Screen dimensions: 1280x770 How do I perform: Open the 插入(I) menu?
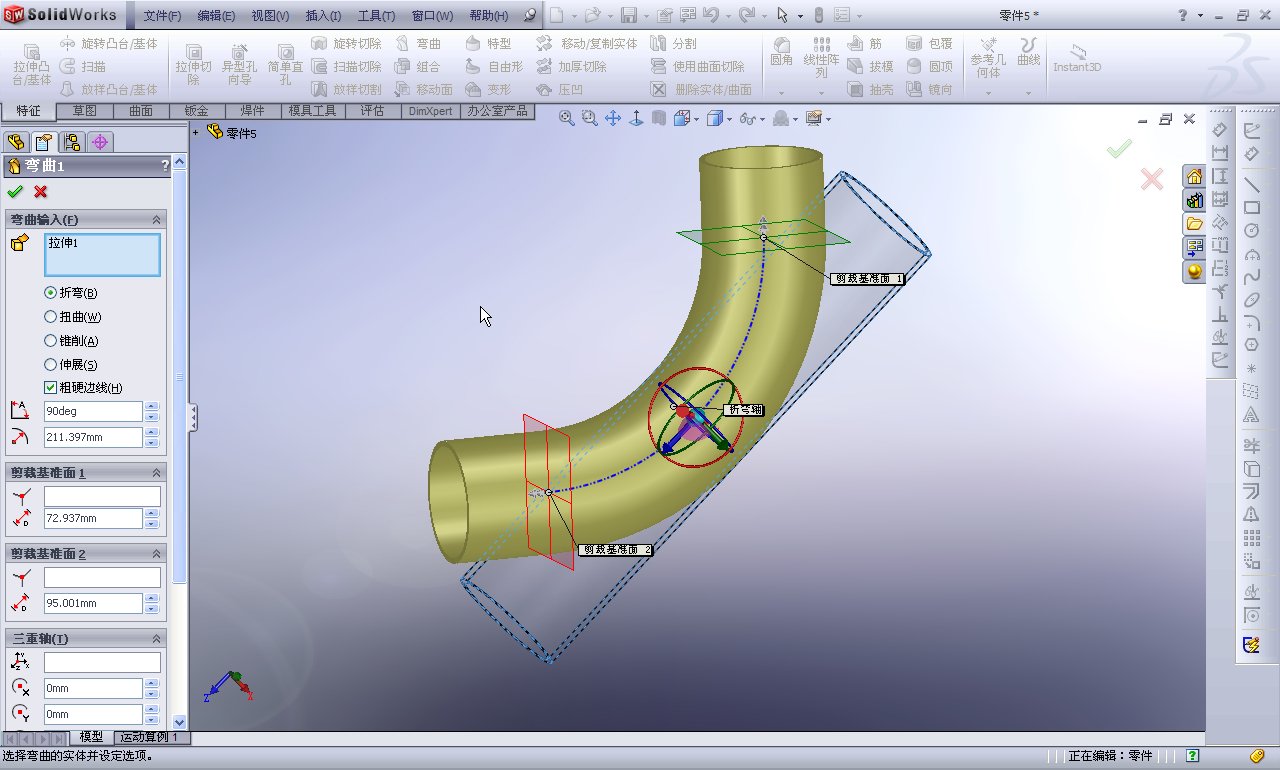323,16
